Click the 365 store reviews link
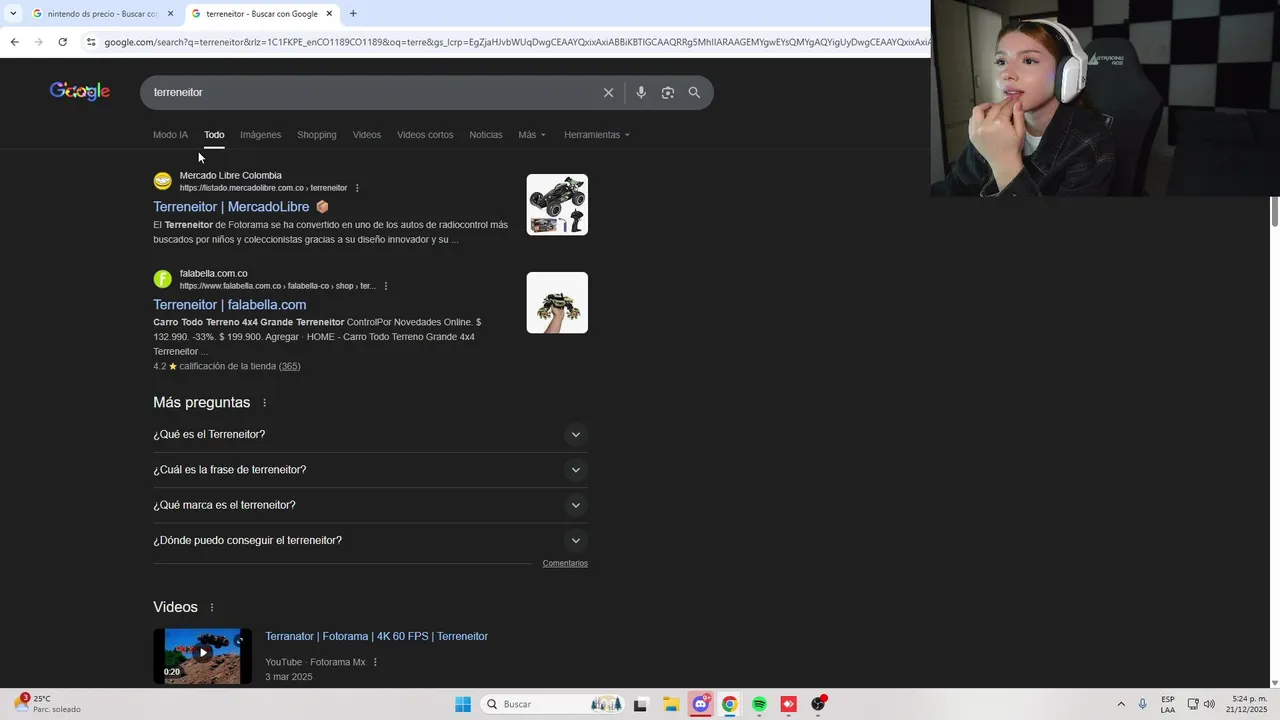Image resolution: width=1280 pixels, height=720 pixels. pyautogui.click(x=289, y=367)
